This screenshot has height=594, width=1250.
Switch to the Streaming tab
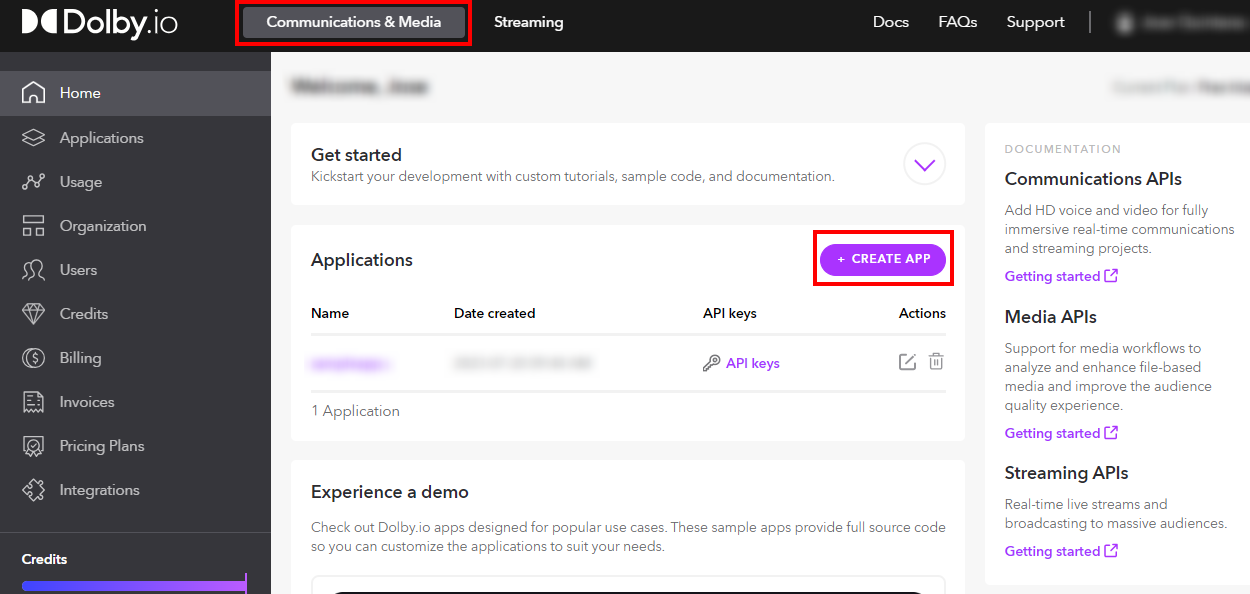(528, 22)
